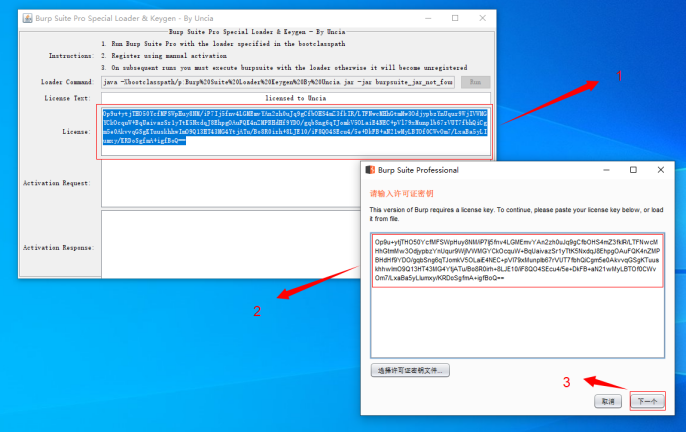
Task: Close the Burp Suite Professional dialog
Action: [x=661, y=170]
